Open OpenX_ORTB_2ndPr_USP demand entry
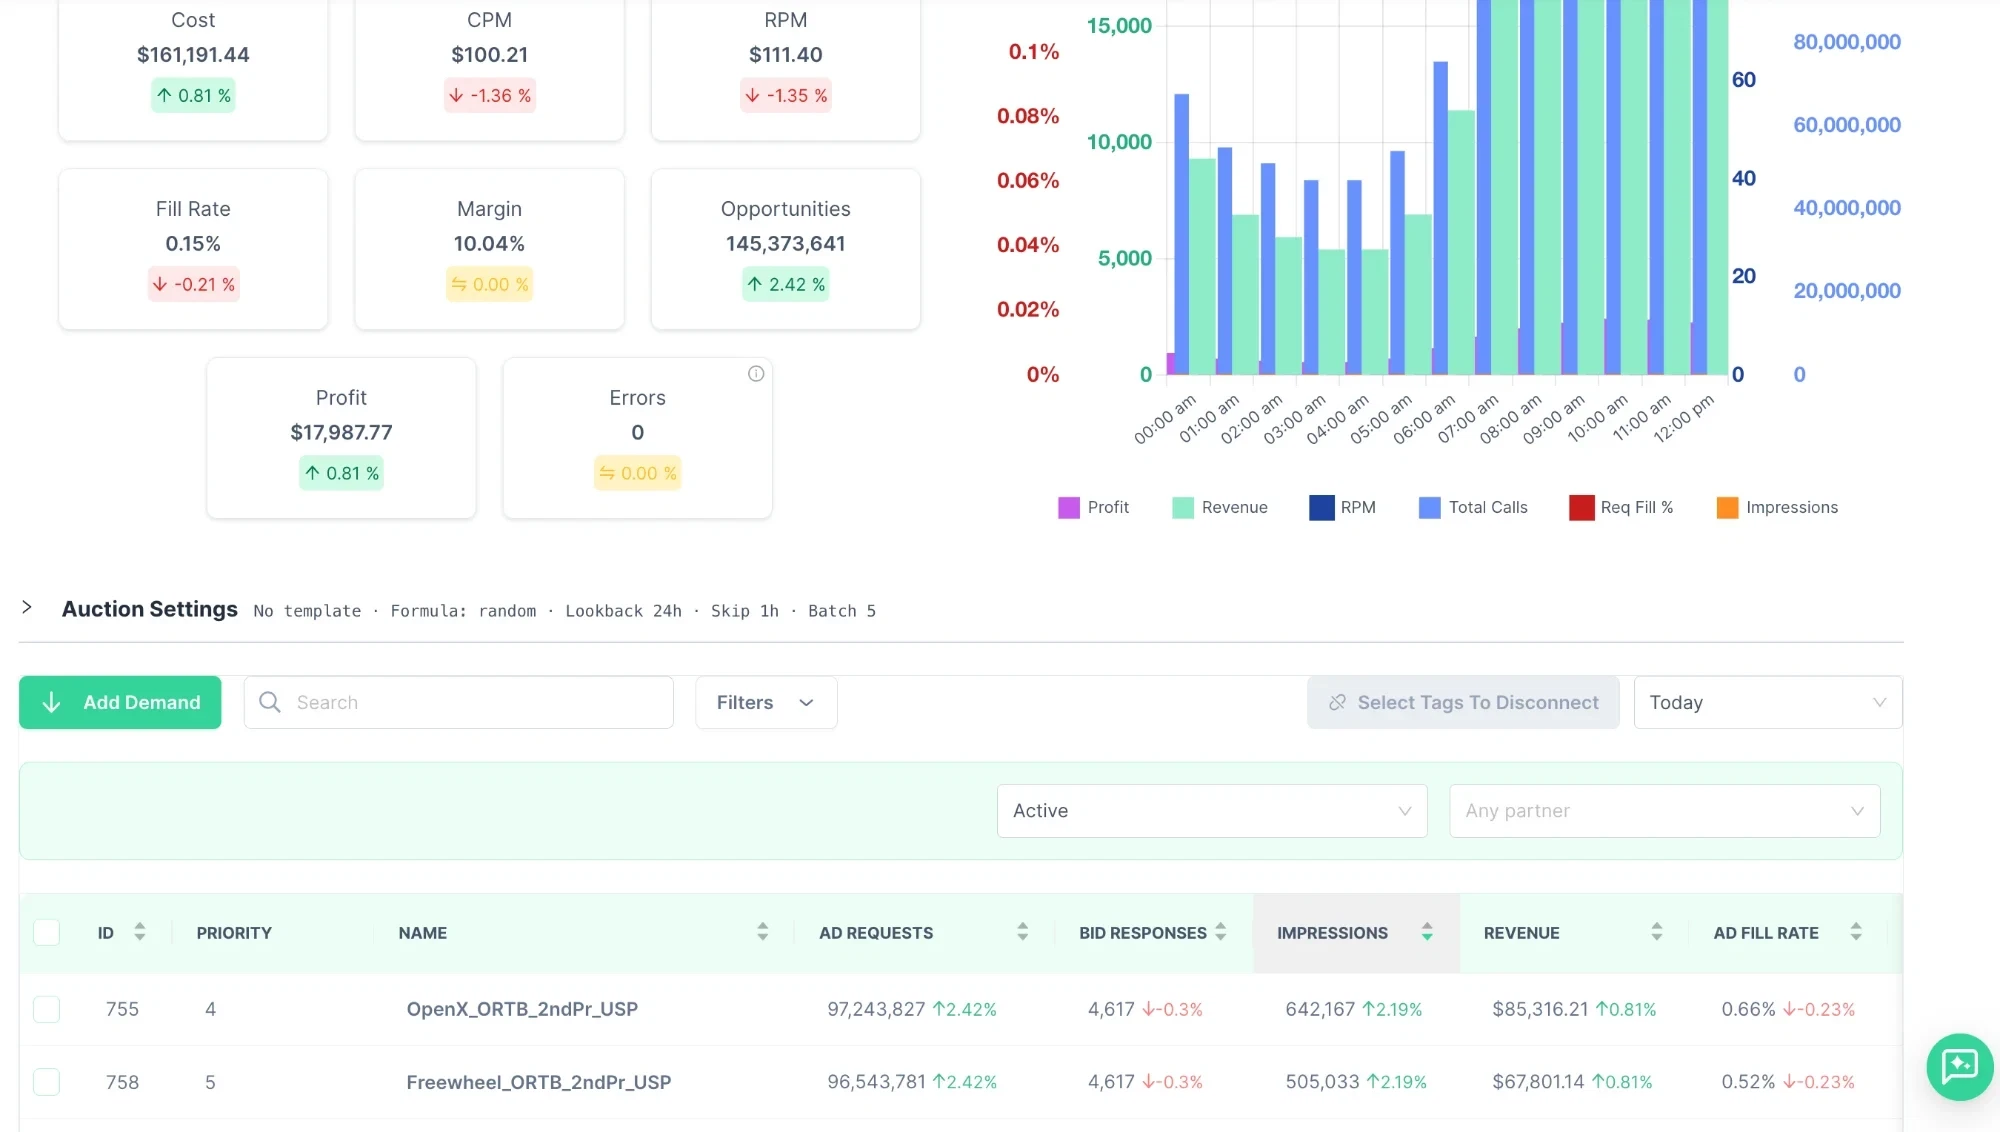Viewport: 2000px width, 1132px height. coord(522,1009)
